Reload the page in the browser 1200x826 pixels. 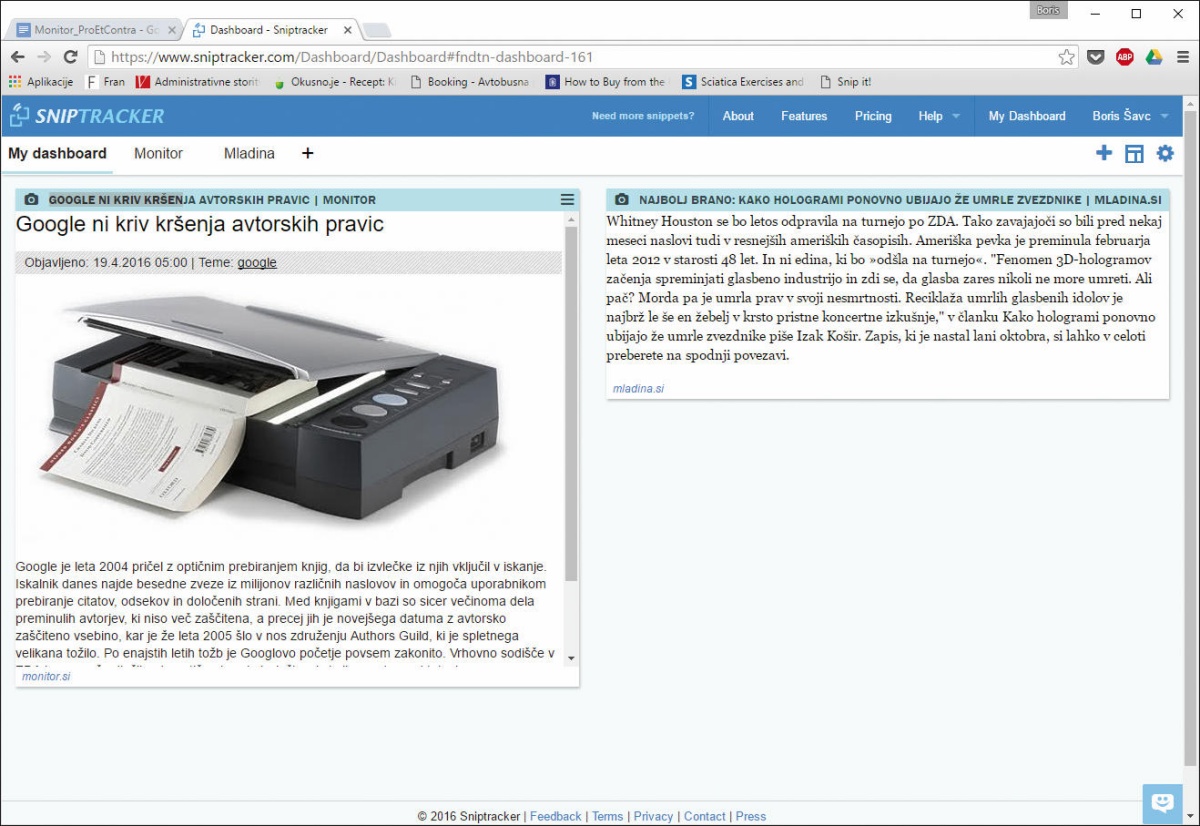70,57
